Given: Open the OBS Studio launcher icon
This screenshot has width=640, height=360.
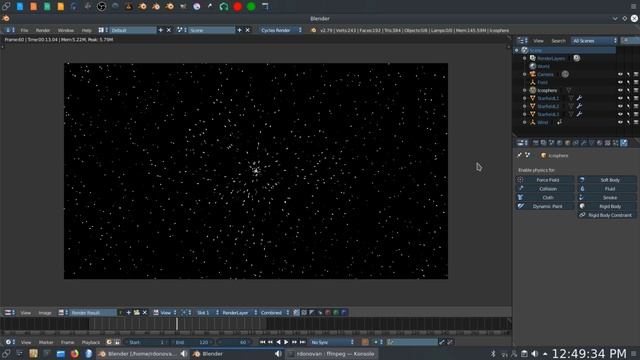Looking at the screenshot, I should pos(101,6).
